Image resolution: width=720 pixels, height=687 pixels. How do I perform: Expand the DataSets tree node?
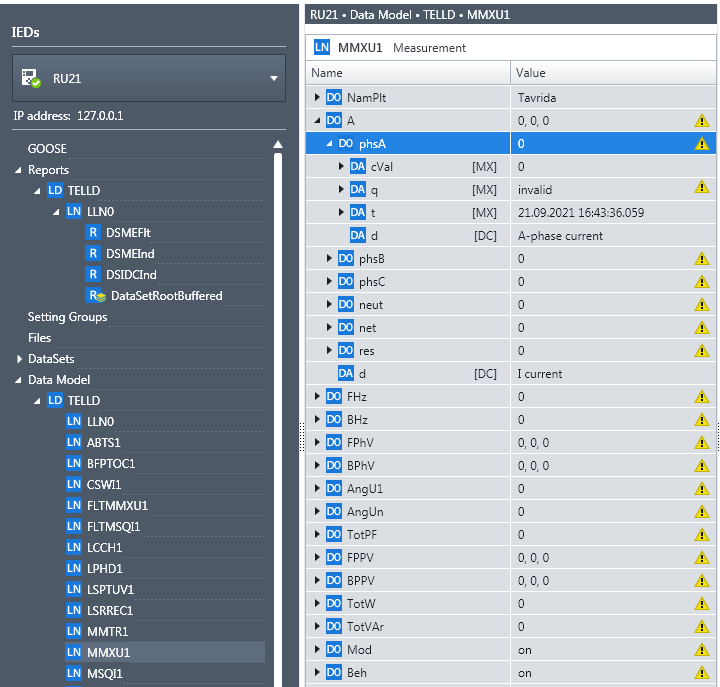click(19, 359)
